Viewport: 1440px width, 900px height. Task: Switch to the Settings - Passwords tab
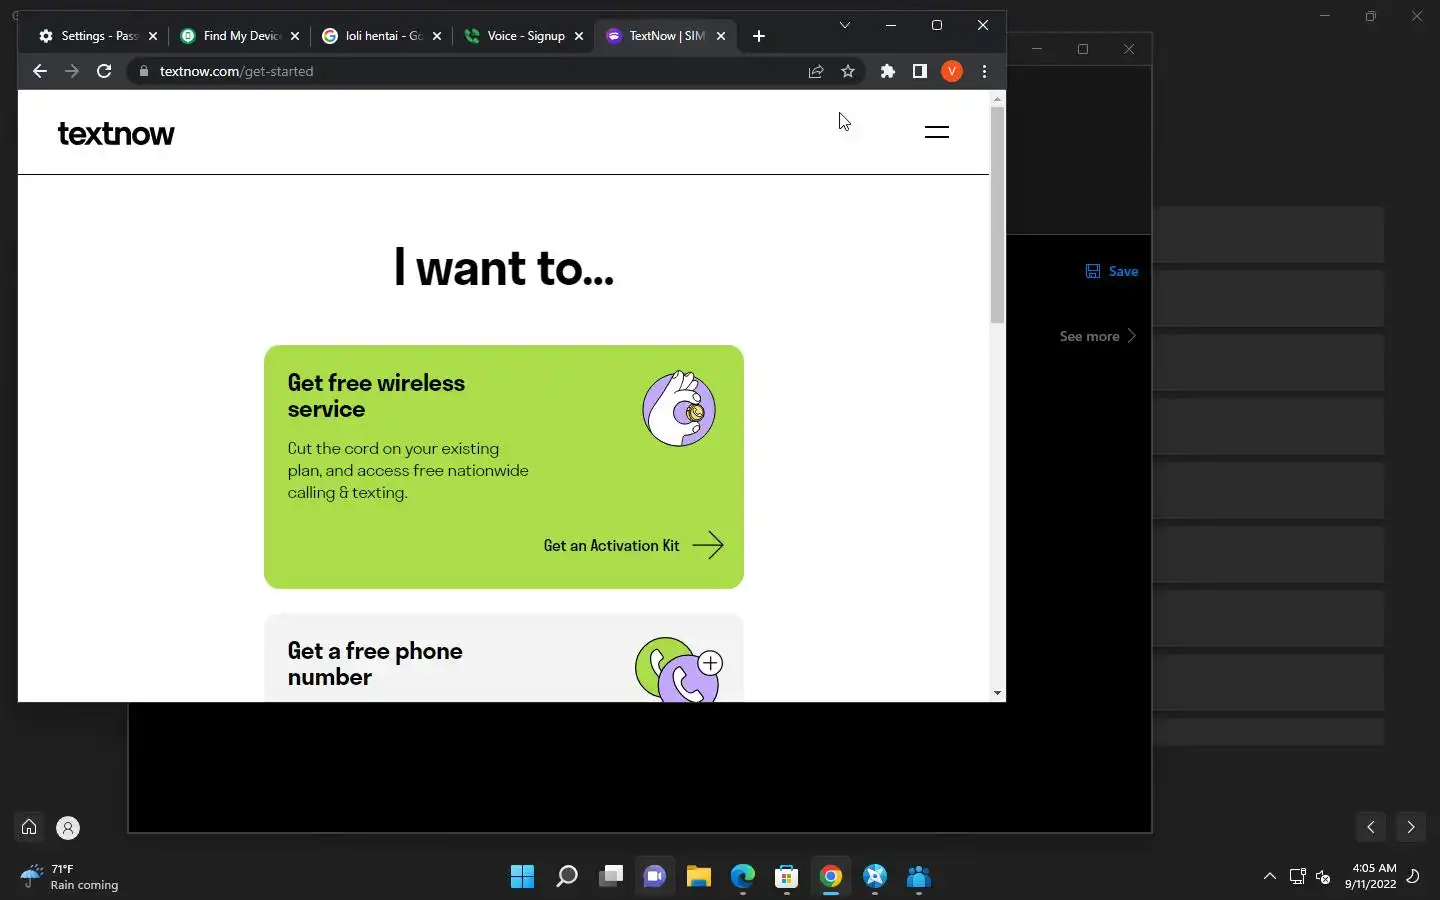[97, 36]
